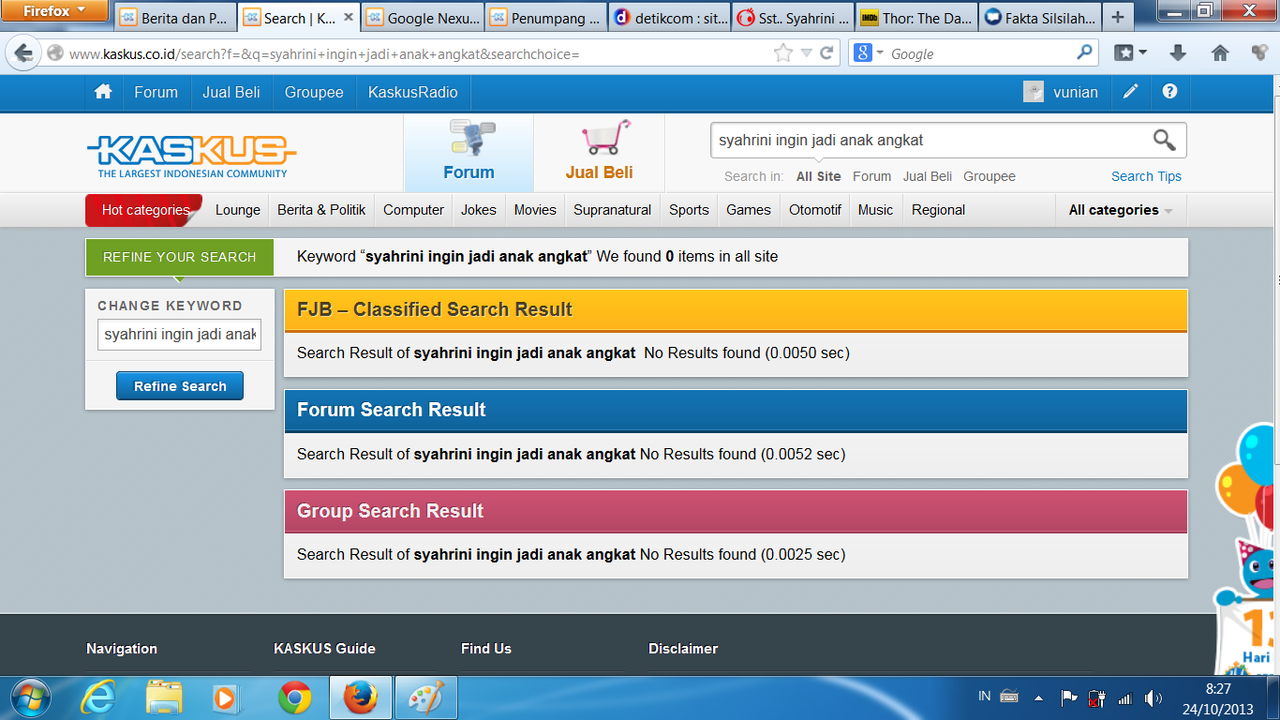This screenshot has height=720, width=1280.
Task: Click the KASKUS logo
Action: click(x=192, y=156)
